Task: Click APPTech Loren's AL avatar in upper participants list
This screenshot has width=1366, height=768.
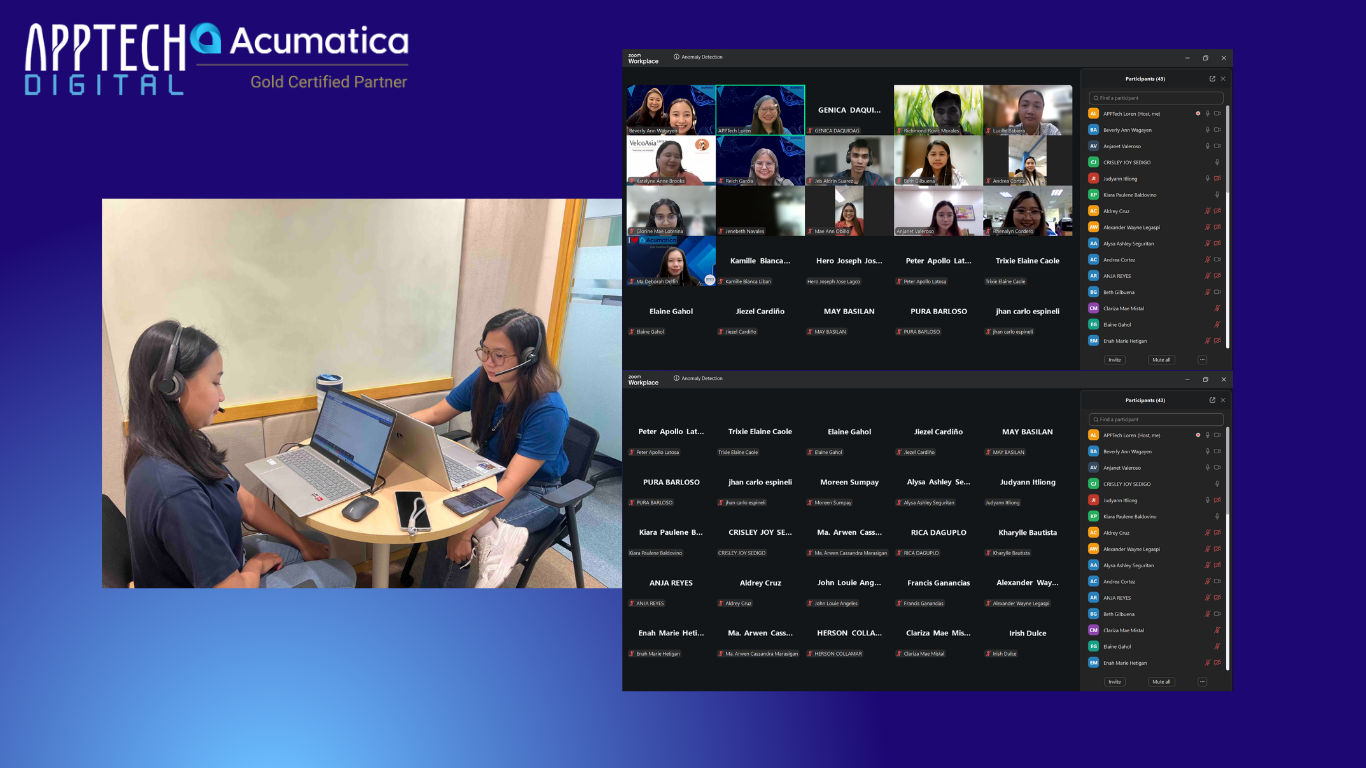Action: (1093, 113)
